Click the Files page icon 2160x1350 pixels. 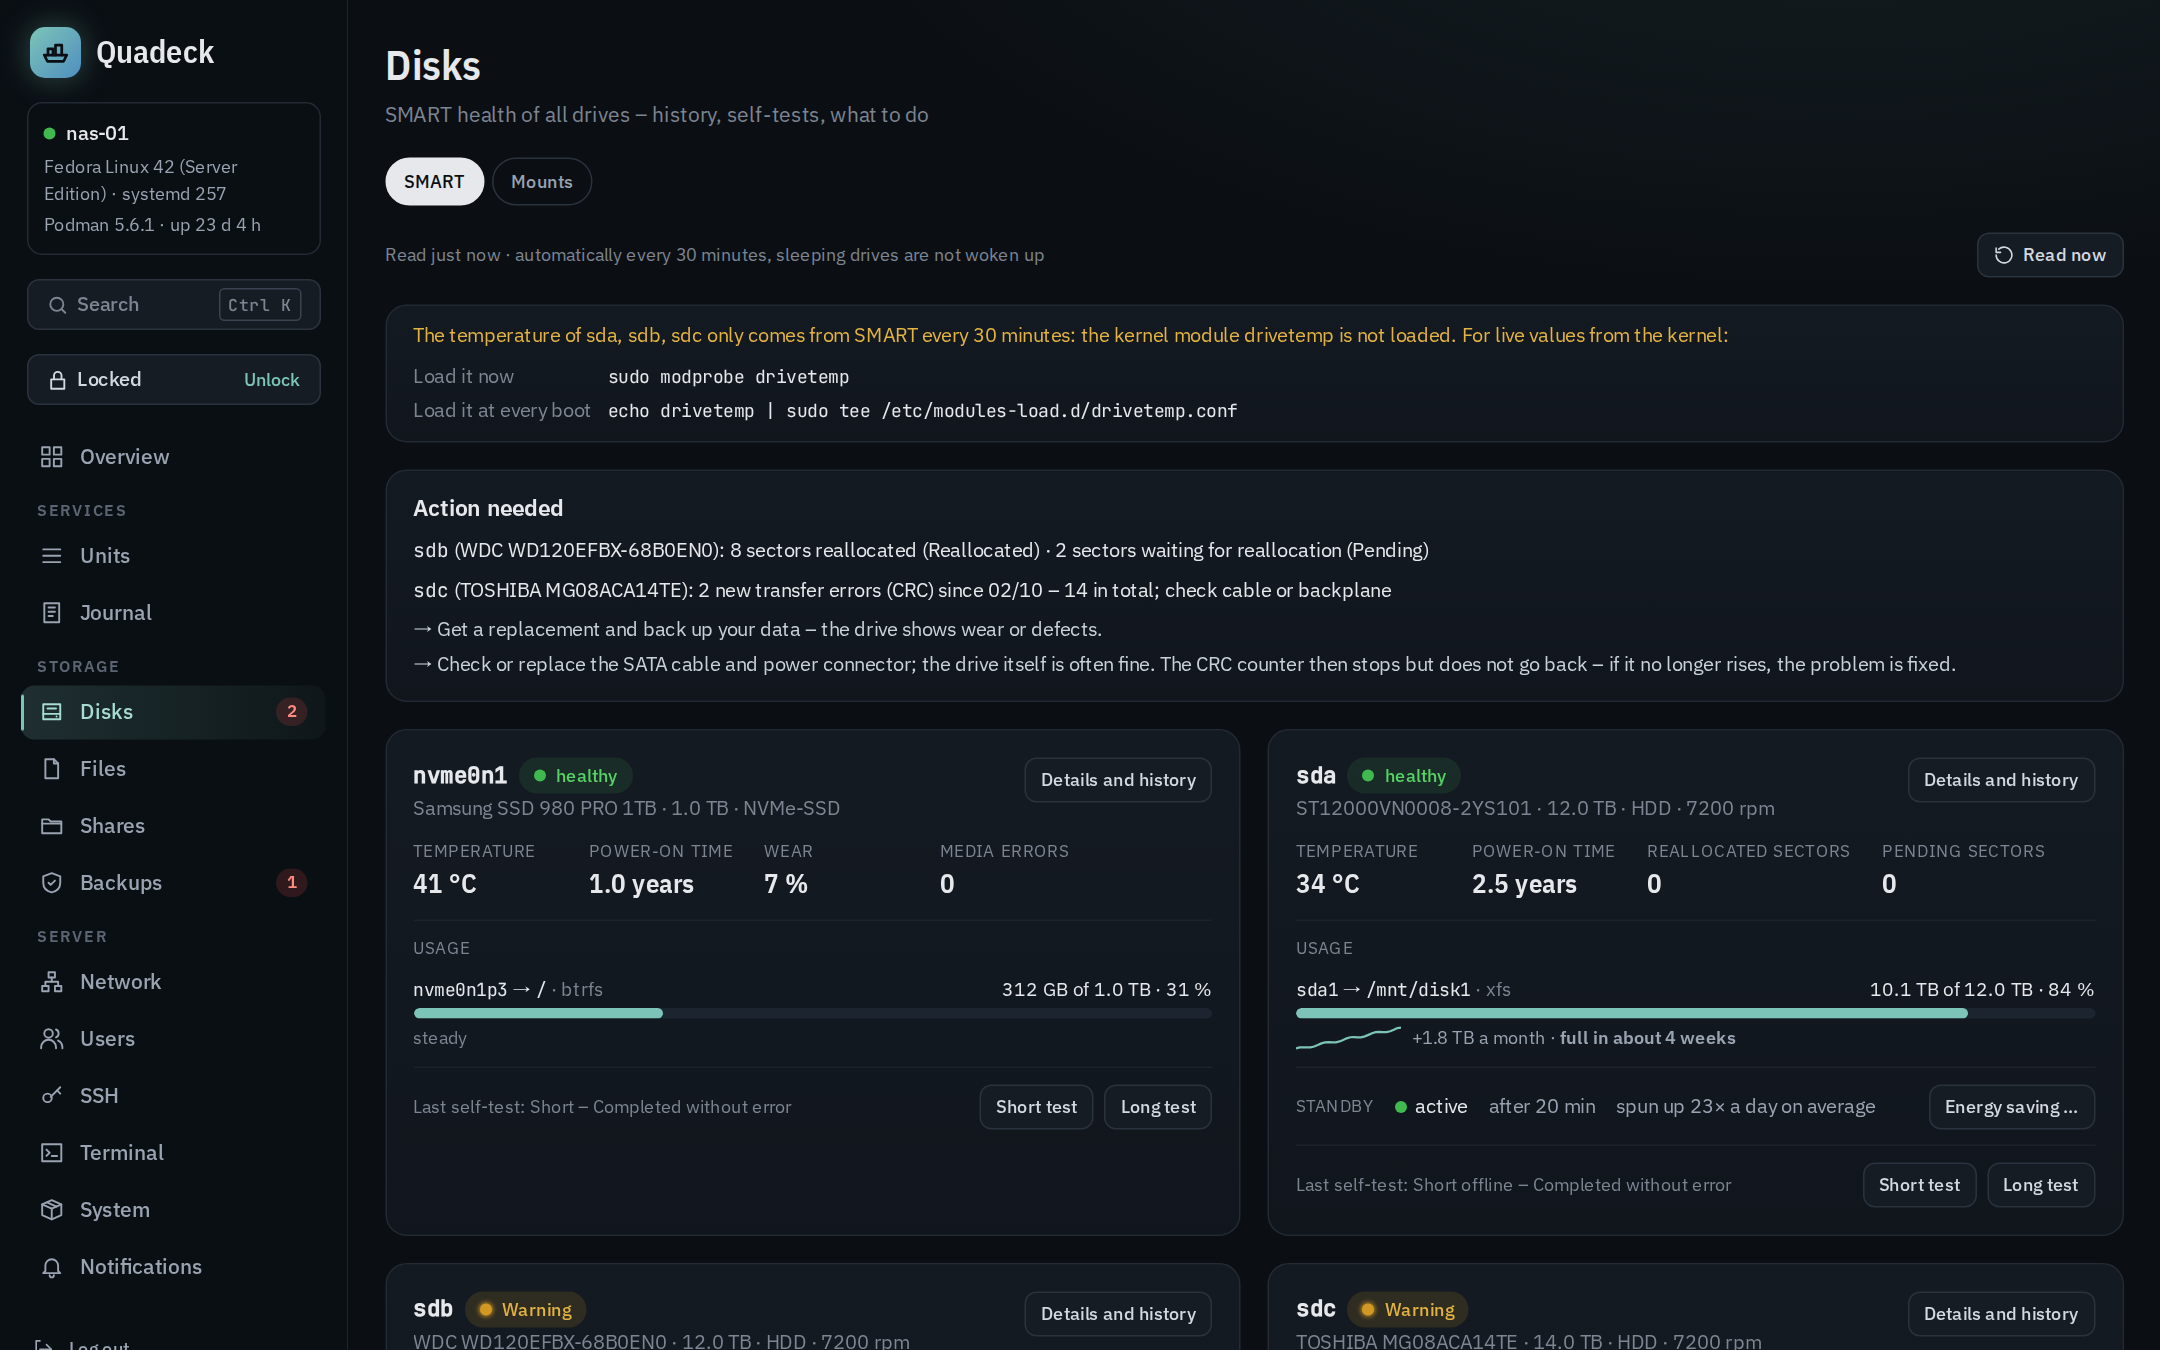tap(52, 769)
